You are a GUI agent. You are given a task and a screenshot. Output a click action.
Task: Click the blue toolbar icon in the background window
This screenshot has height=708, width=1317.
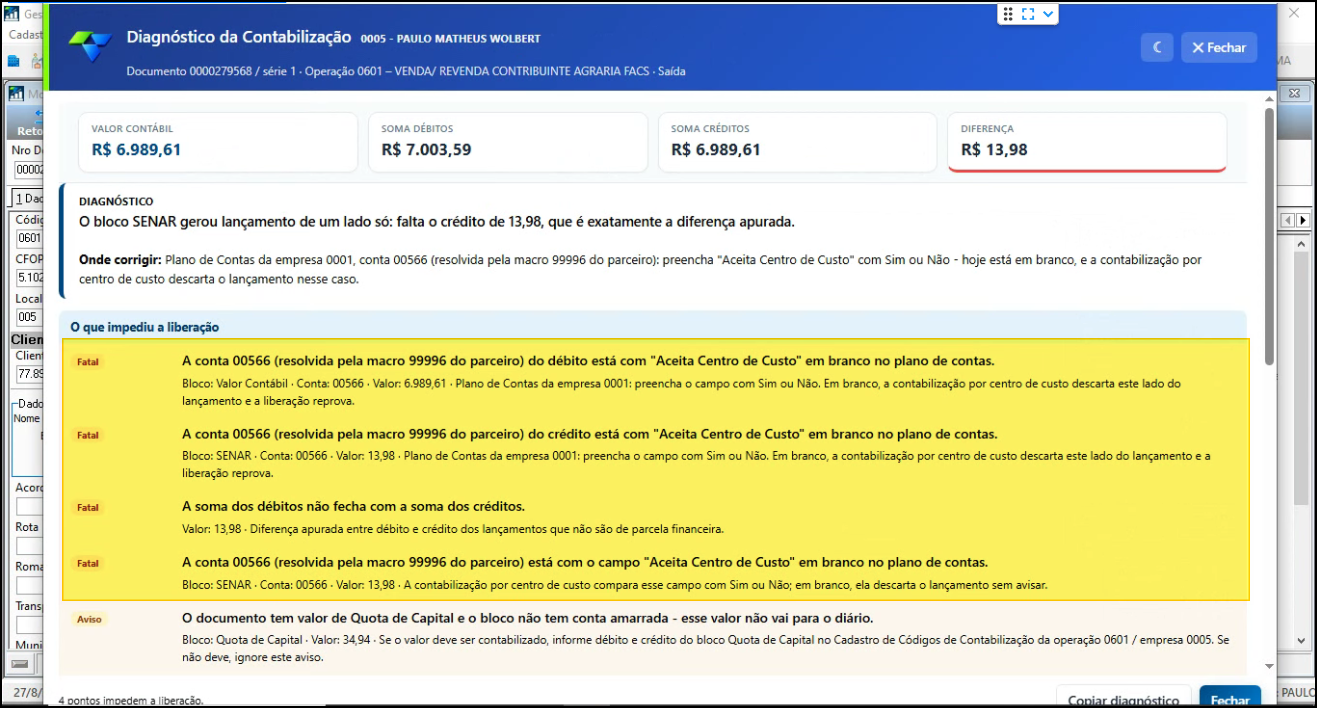click(x=14, y=60)
